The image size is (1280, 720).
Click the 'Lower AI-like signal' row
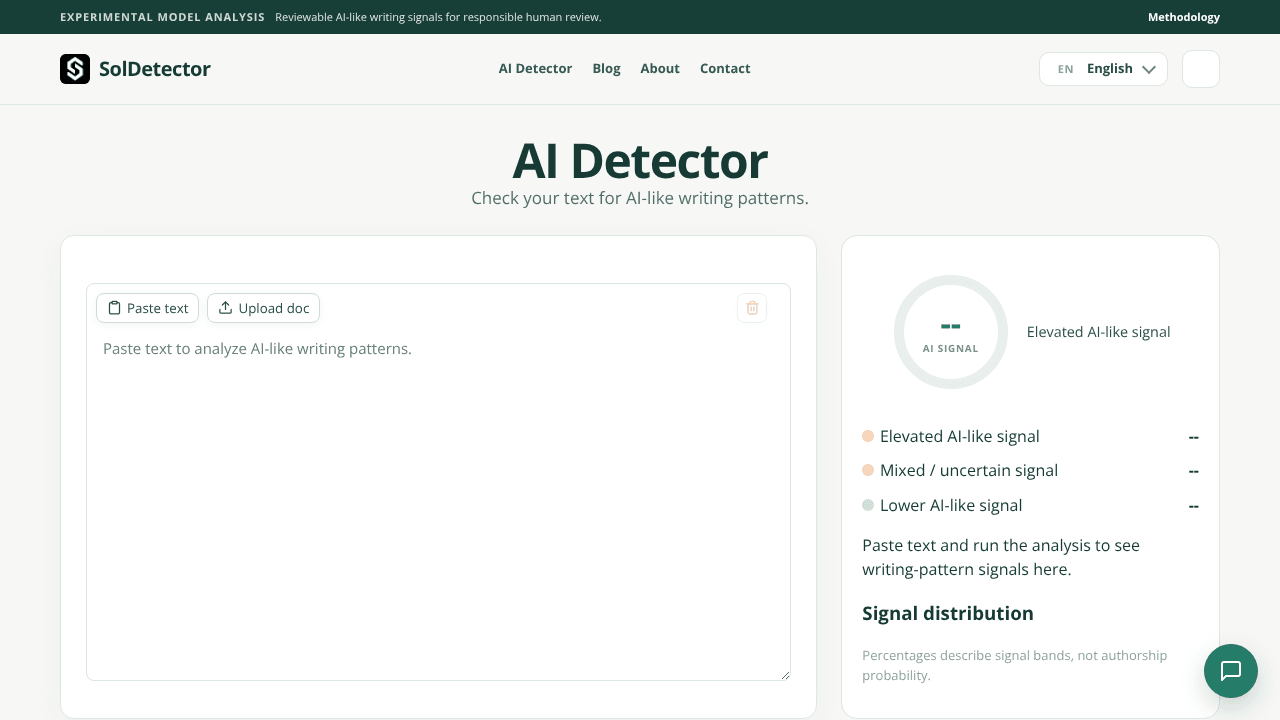point(1030,506)
